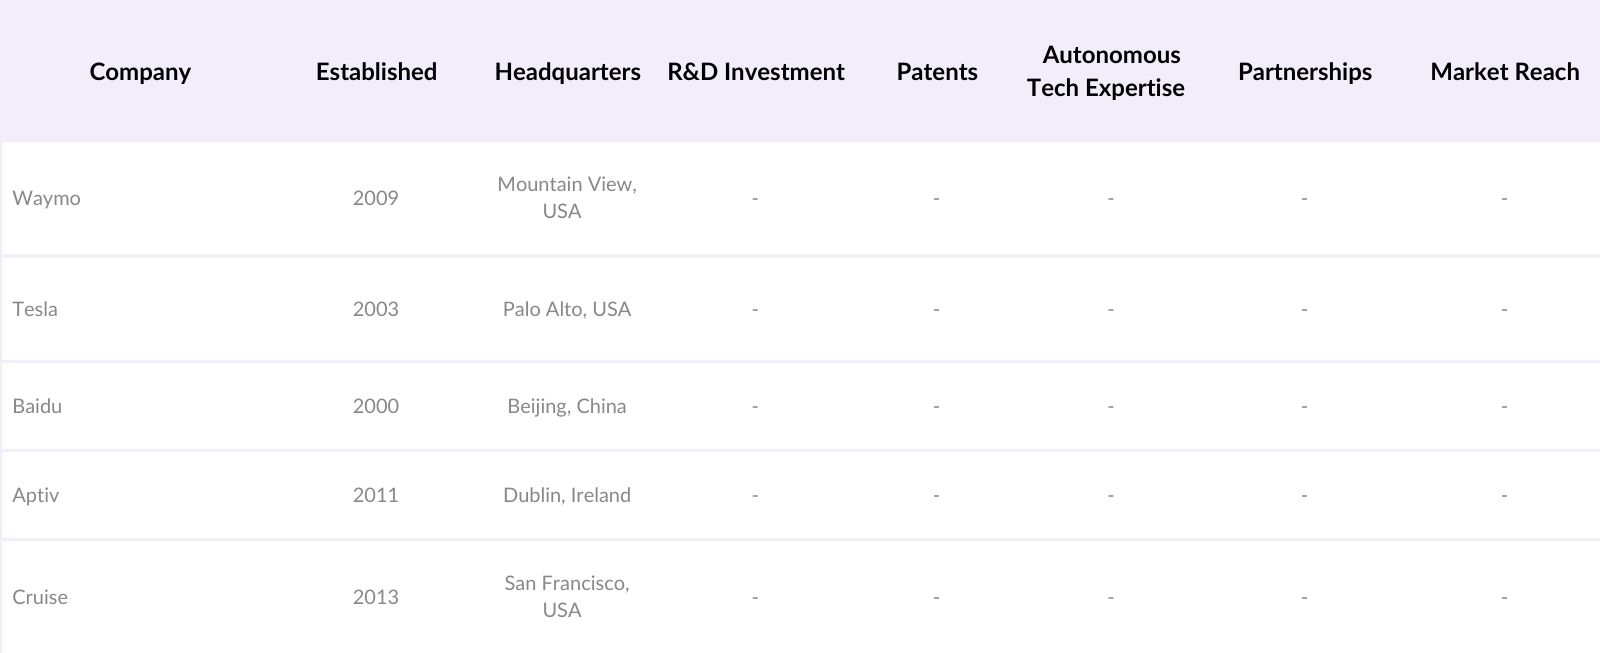Click Cruise's 2013 established year
The image size is (1600, 653).
click(x=375, y=597)
